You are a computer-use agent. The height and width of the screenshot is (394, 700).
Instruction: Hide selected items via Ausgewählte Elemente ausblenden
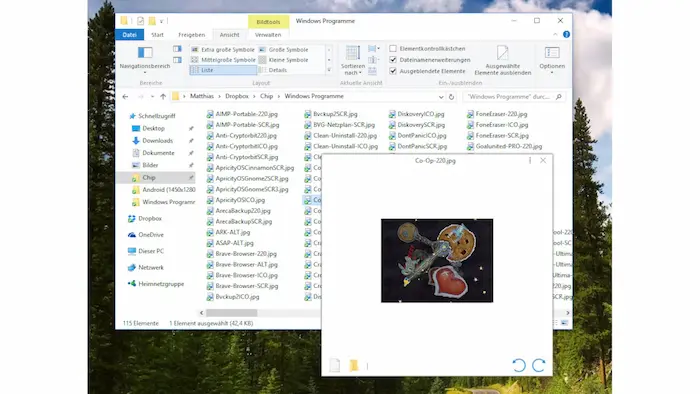tap(503, 60)
